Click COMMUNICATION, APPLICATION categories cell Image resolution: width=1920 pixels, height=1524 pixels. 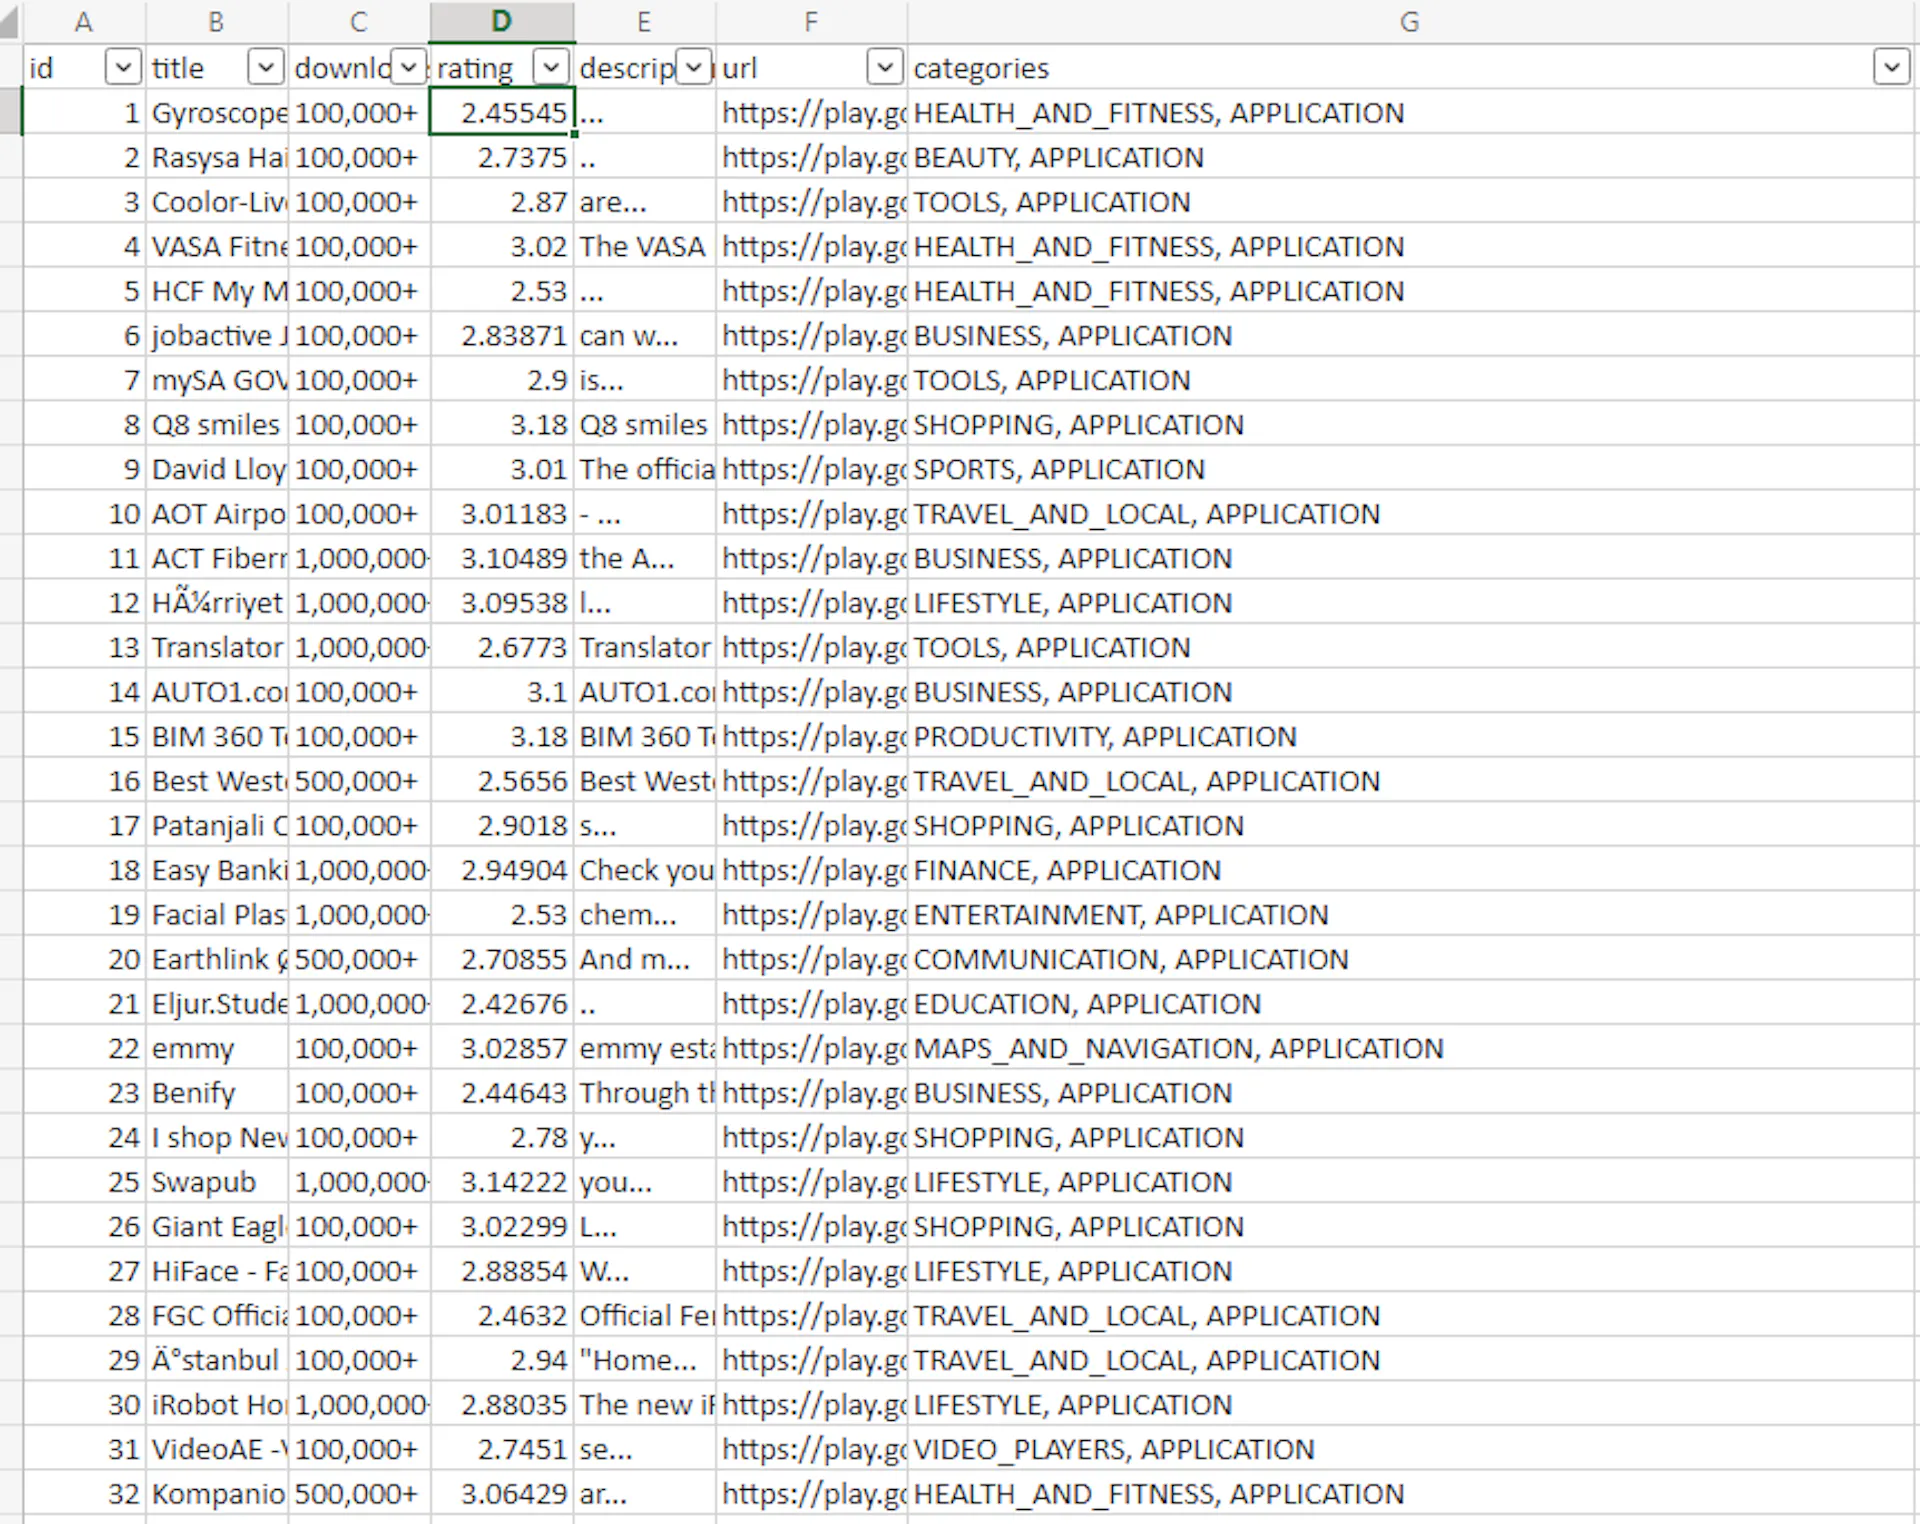[1411, 959]
